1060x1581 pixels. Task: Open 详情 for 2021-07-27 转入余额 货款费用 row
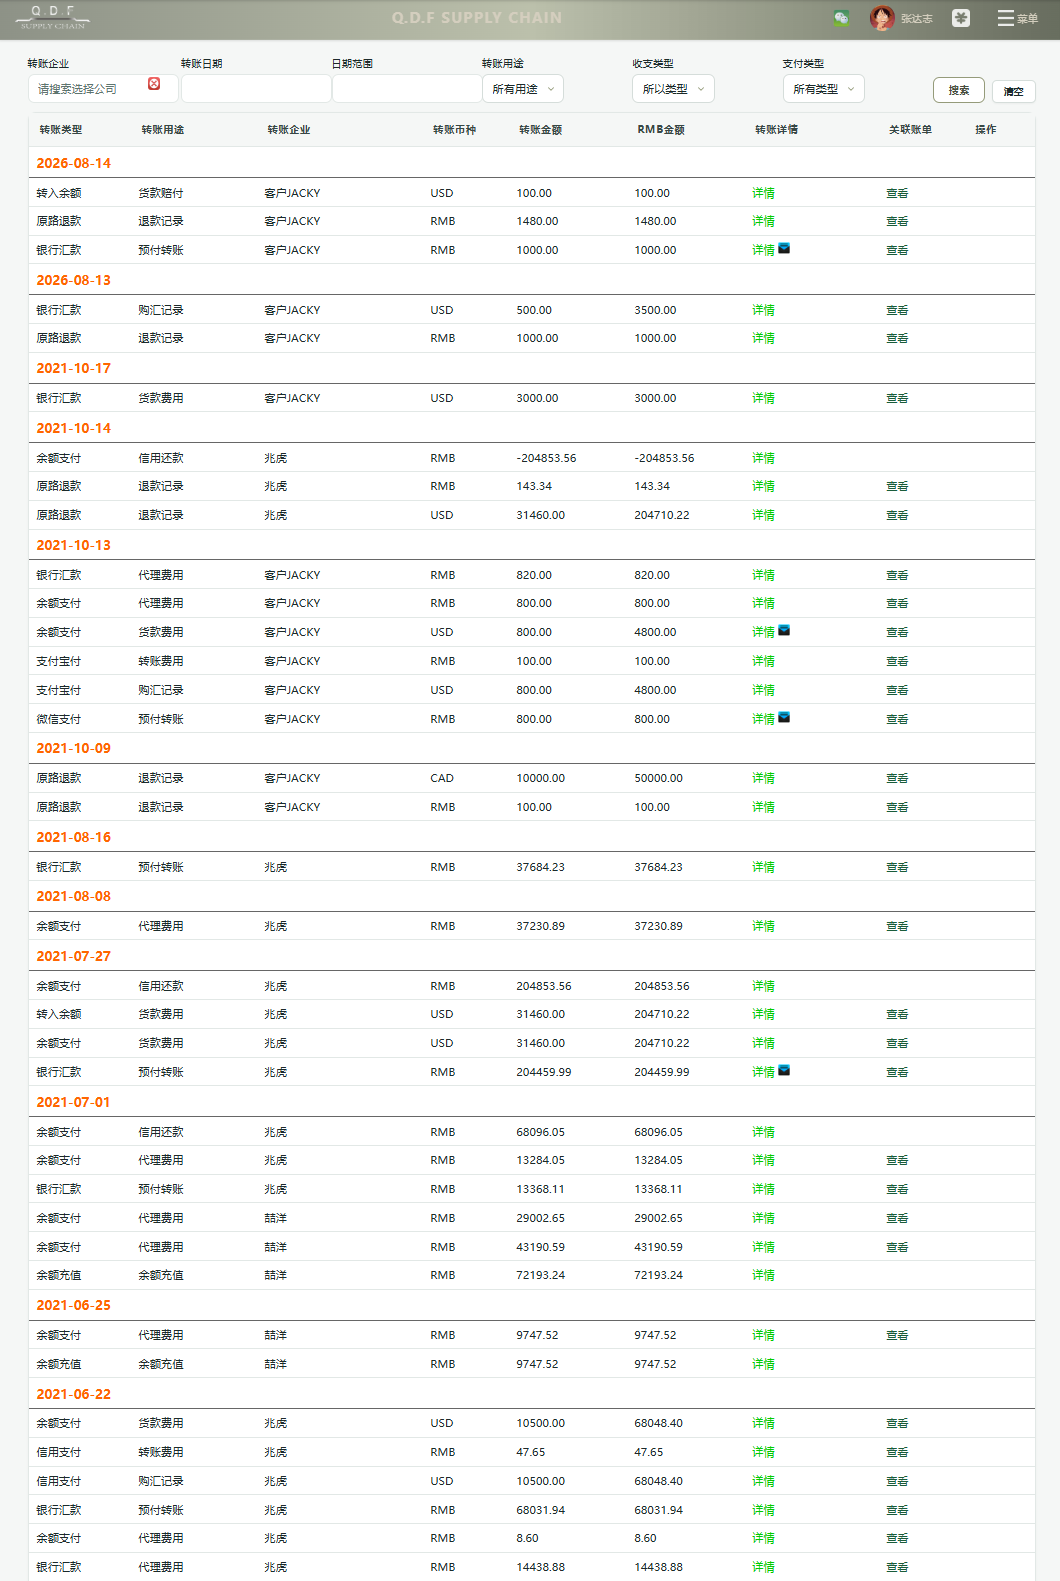tap(763, 1014)
